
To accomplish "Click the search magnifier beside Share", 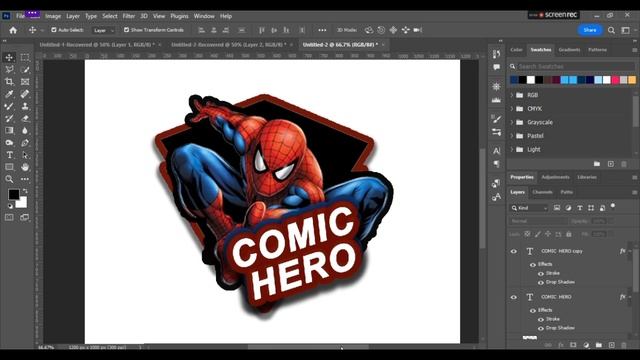I will [611, 30].
